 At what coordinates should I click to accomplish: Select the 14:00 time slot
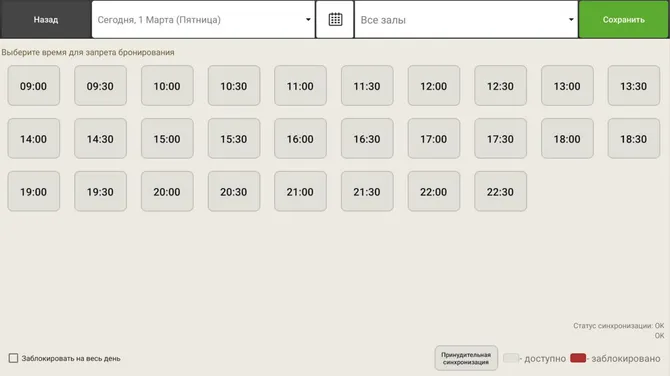34,139
